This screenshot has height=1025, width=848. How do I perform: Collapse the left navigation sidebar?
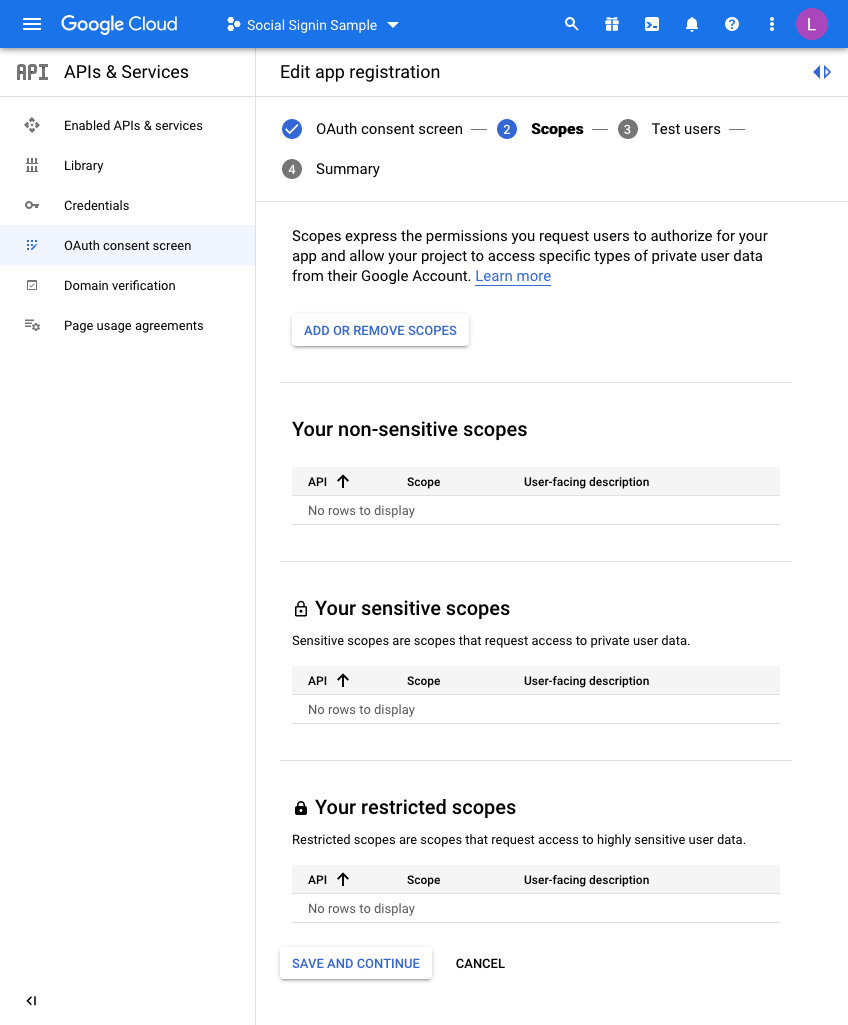click(x=31, y=1000)
